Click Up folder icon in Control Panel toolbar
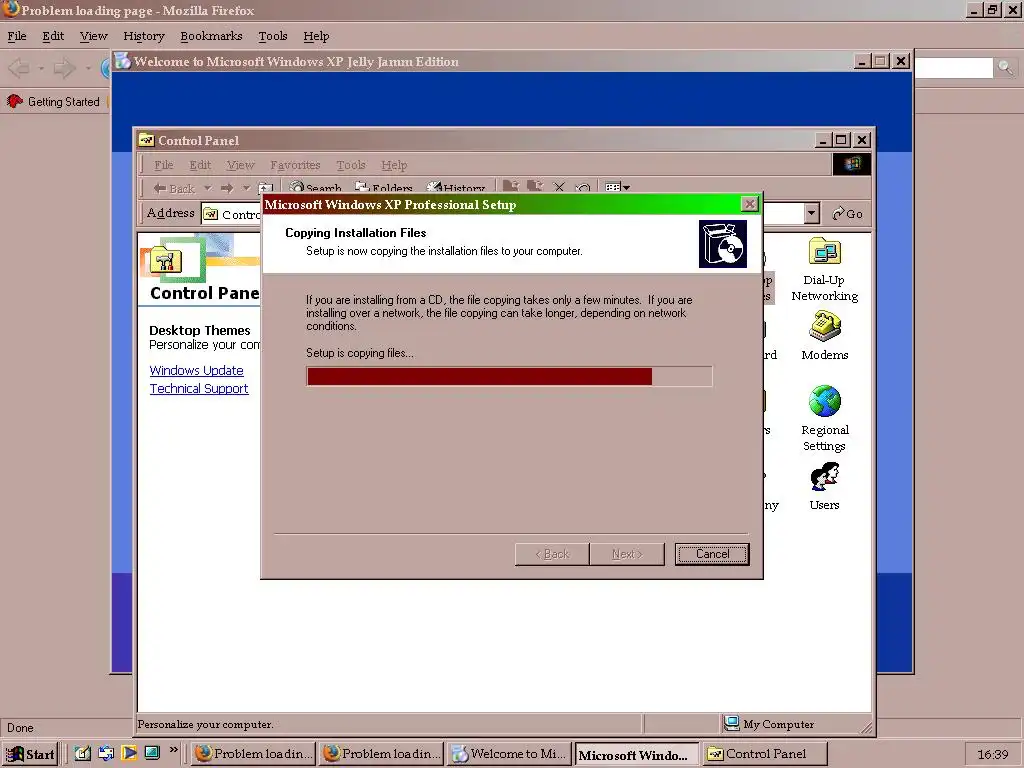This screenshot has width=1024, height=768. pos(265,188)
